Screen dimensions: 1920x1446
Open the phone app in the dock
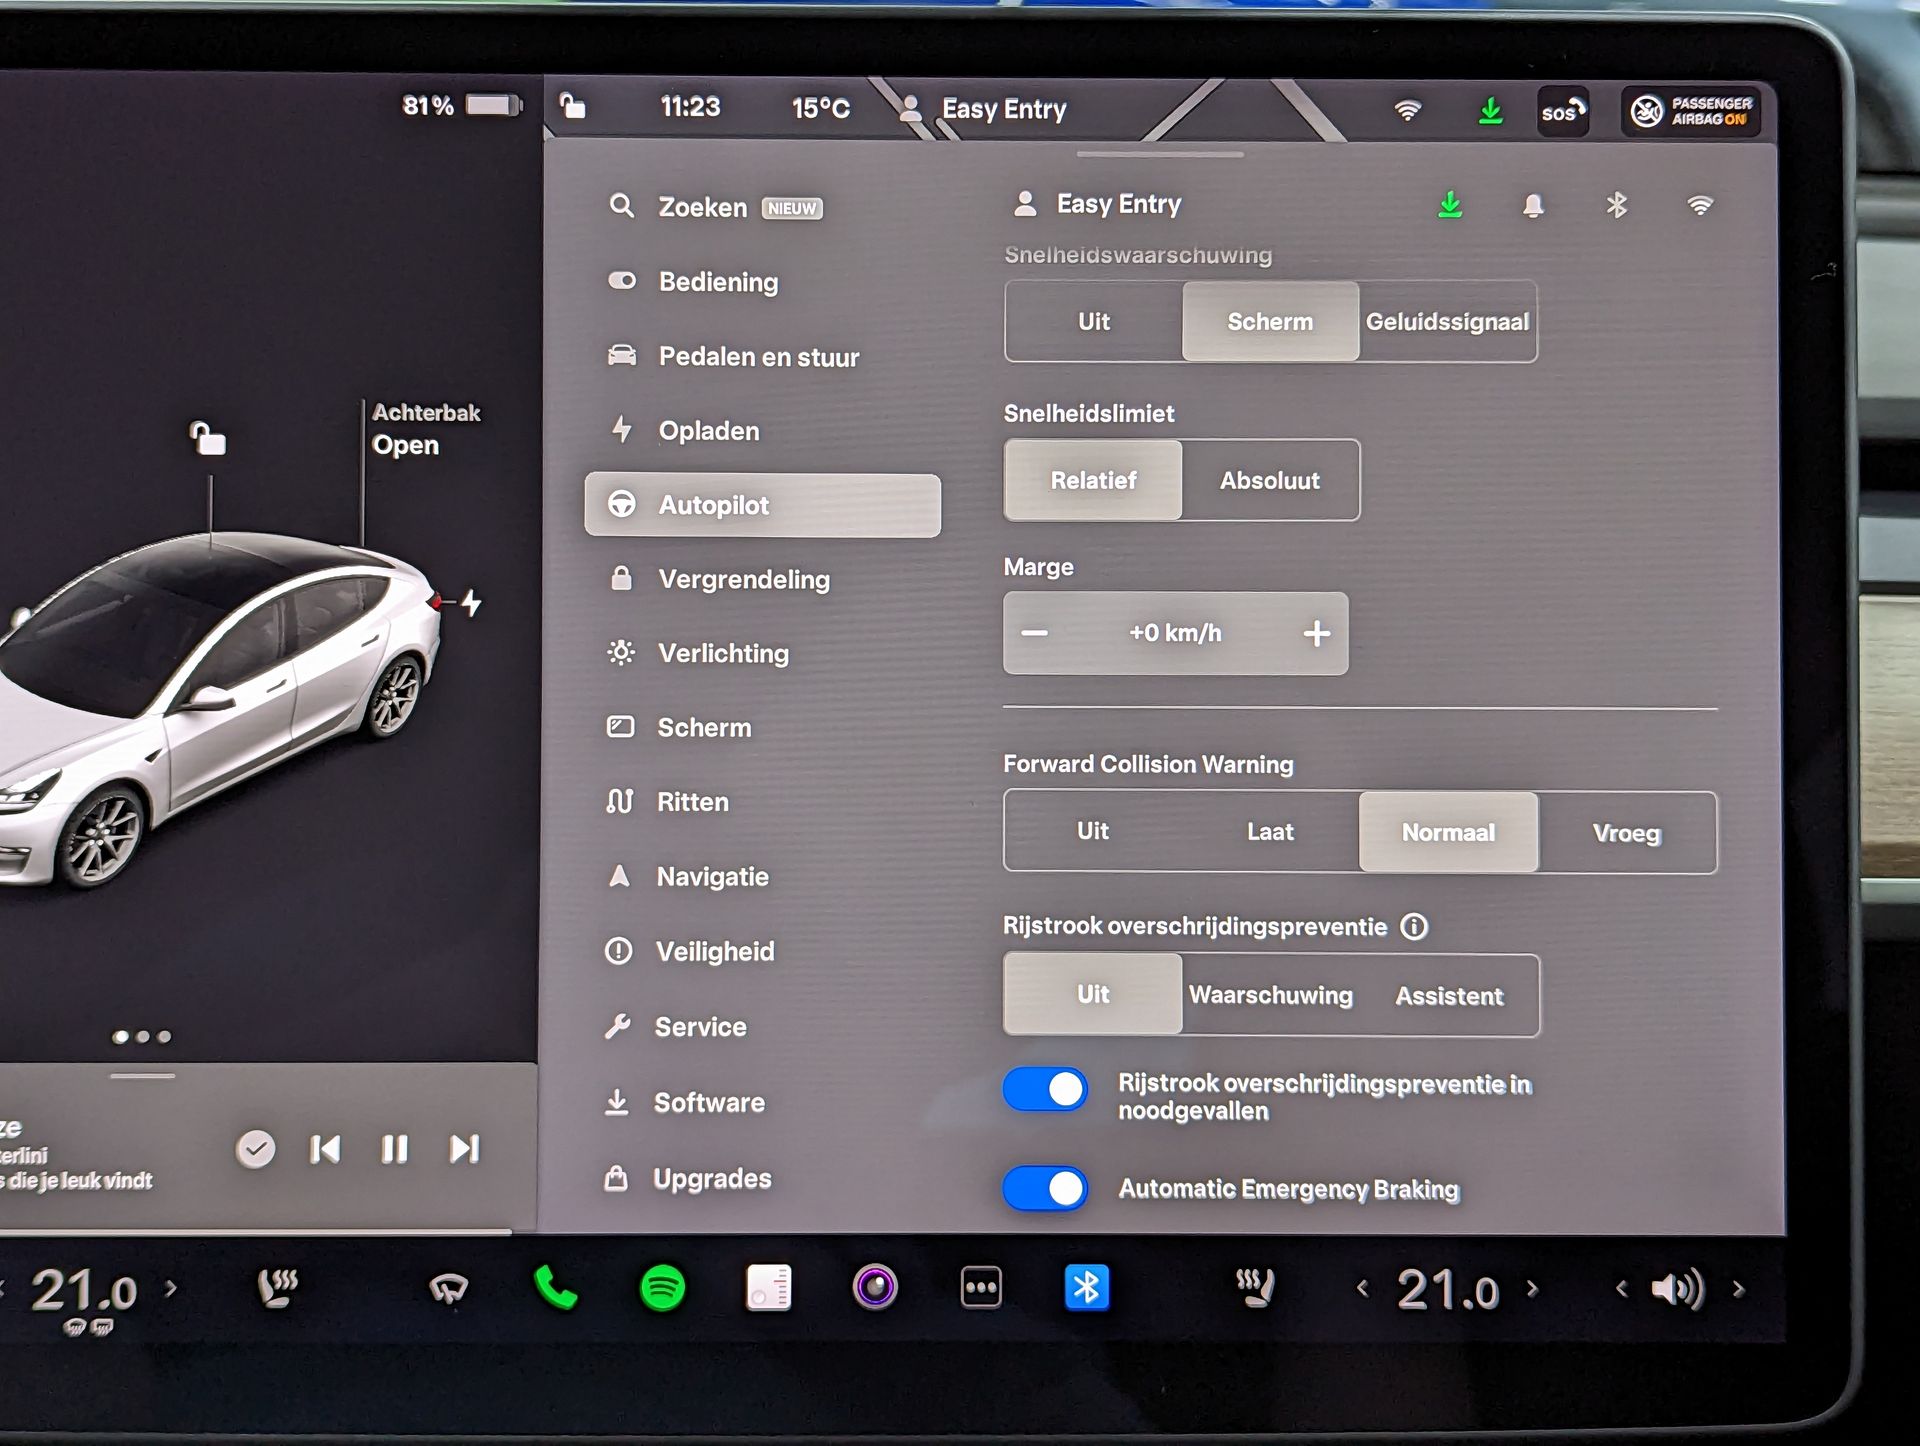(x=555, y=1288)
